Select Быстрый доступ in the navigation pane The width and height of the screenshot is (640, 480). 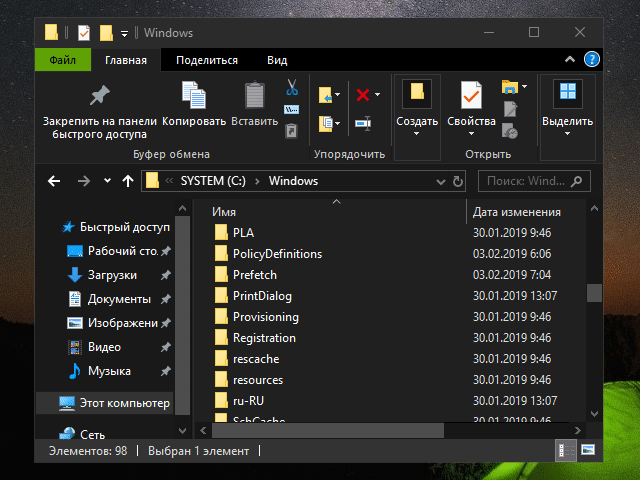click(x=116, y=227)
